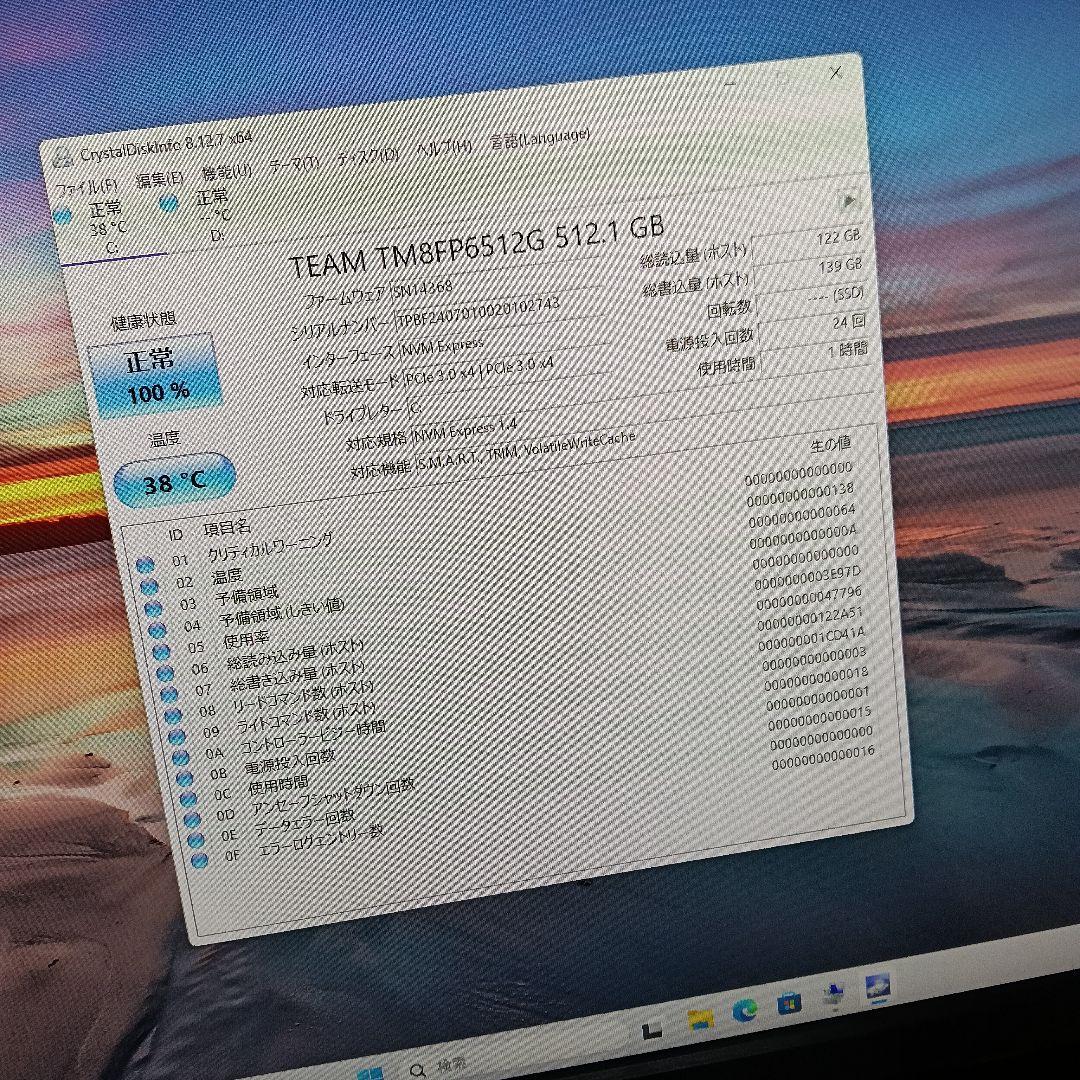Image resolution: width=1080 pixels, height=1080 pixels.
Task: Click status icon of row 07 総書き込み量
Action: (169, 694)
